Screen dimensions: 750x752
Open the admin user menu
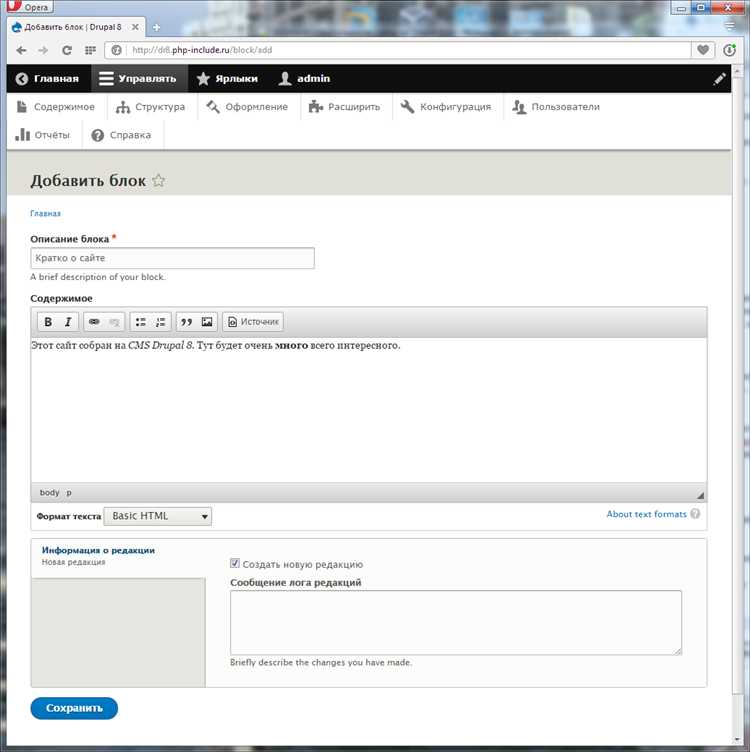pyautogui.click(x=305, y=79)
